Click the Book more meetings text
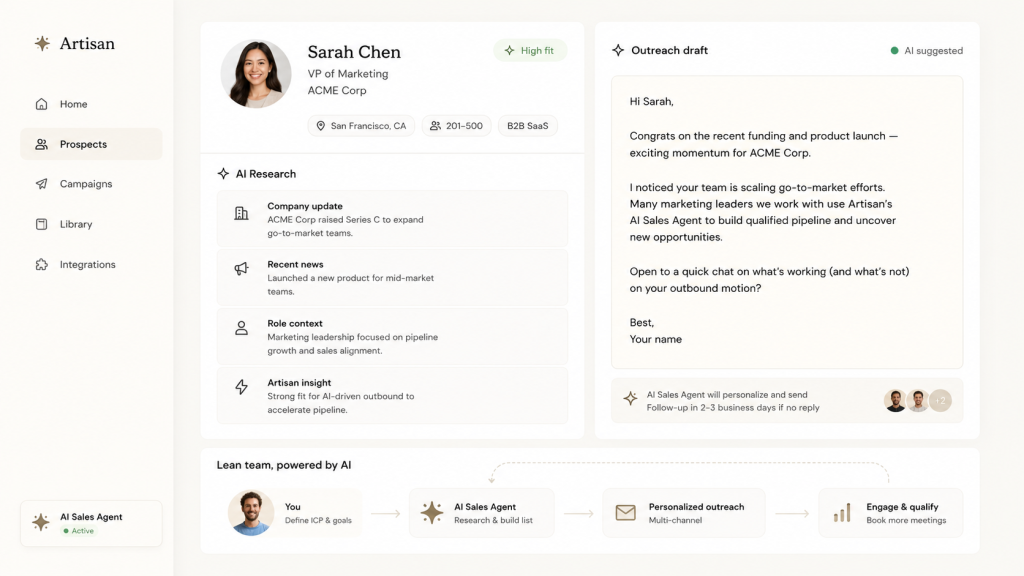The width and height of the screenshot is (1024, 576). (x=906, y=520)
